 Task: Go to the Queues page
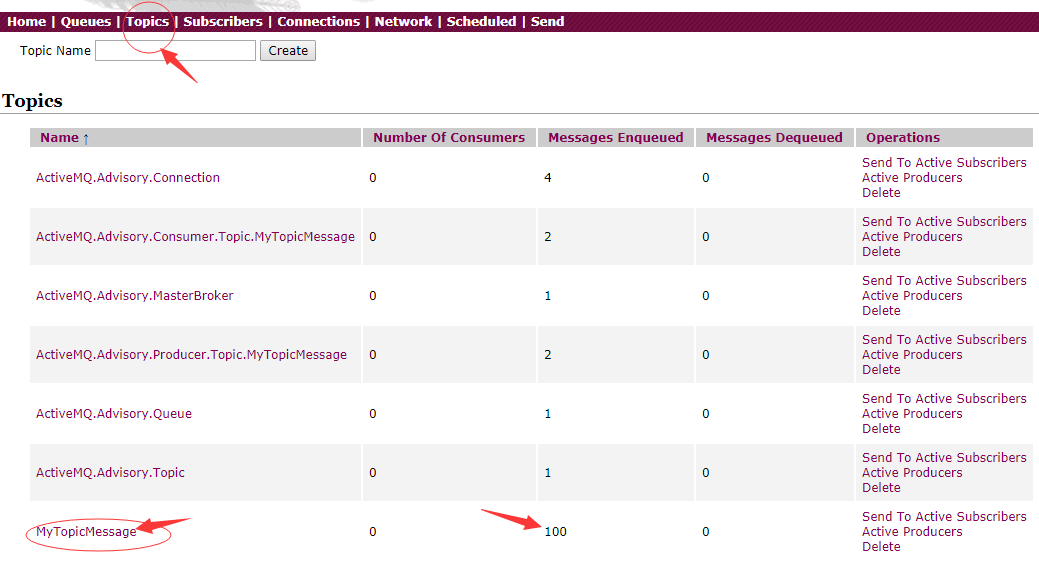(x=86, y=21)
